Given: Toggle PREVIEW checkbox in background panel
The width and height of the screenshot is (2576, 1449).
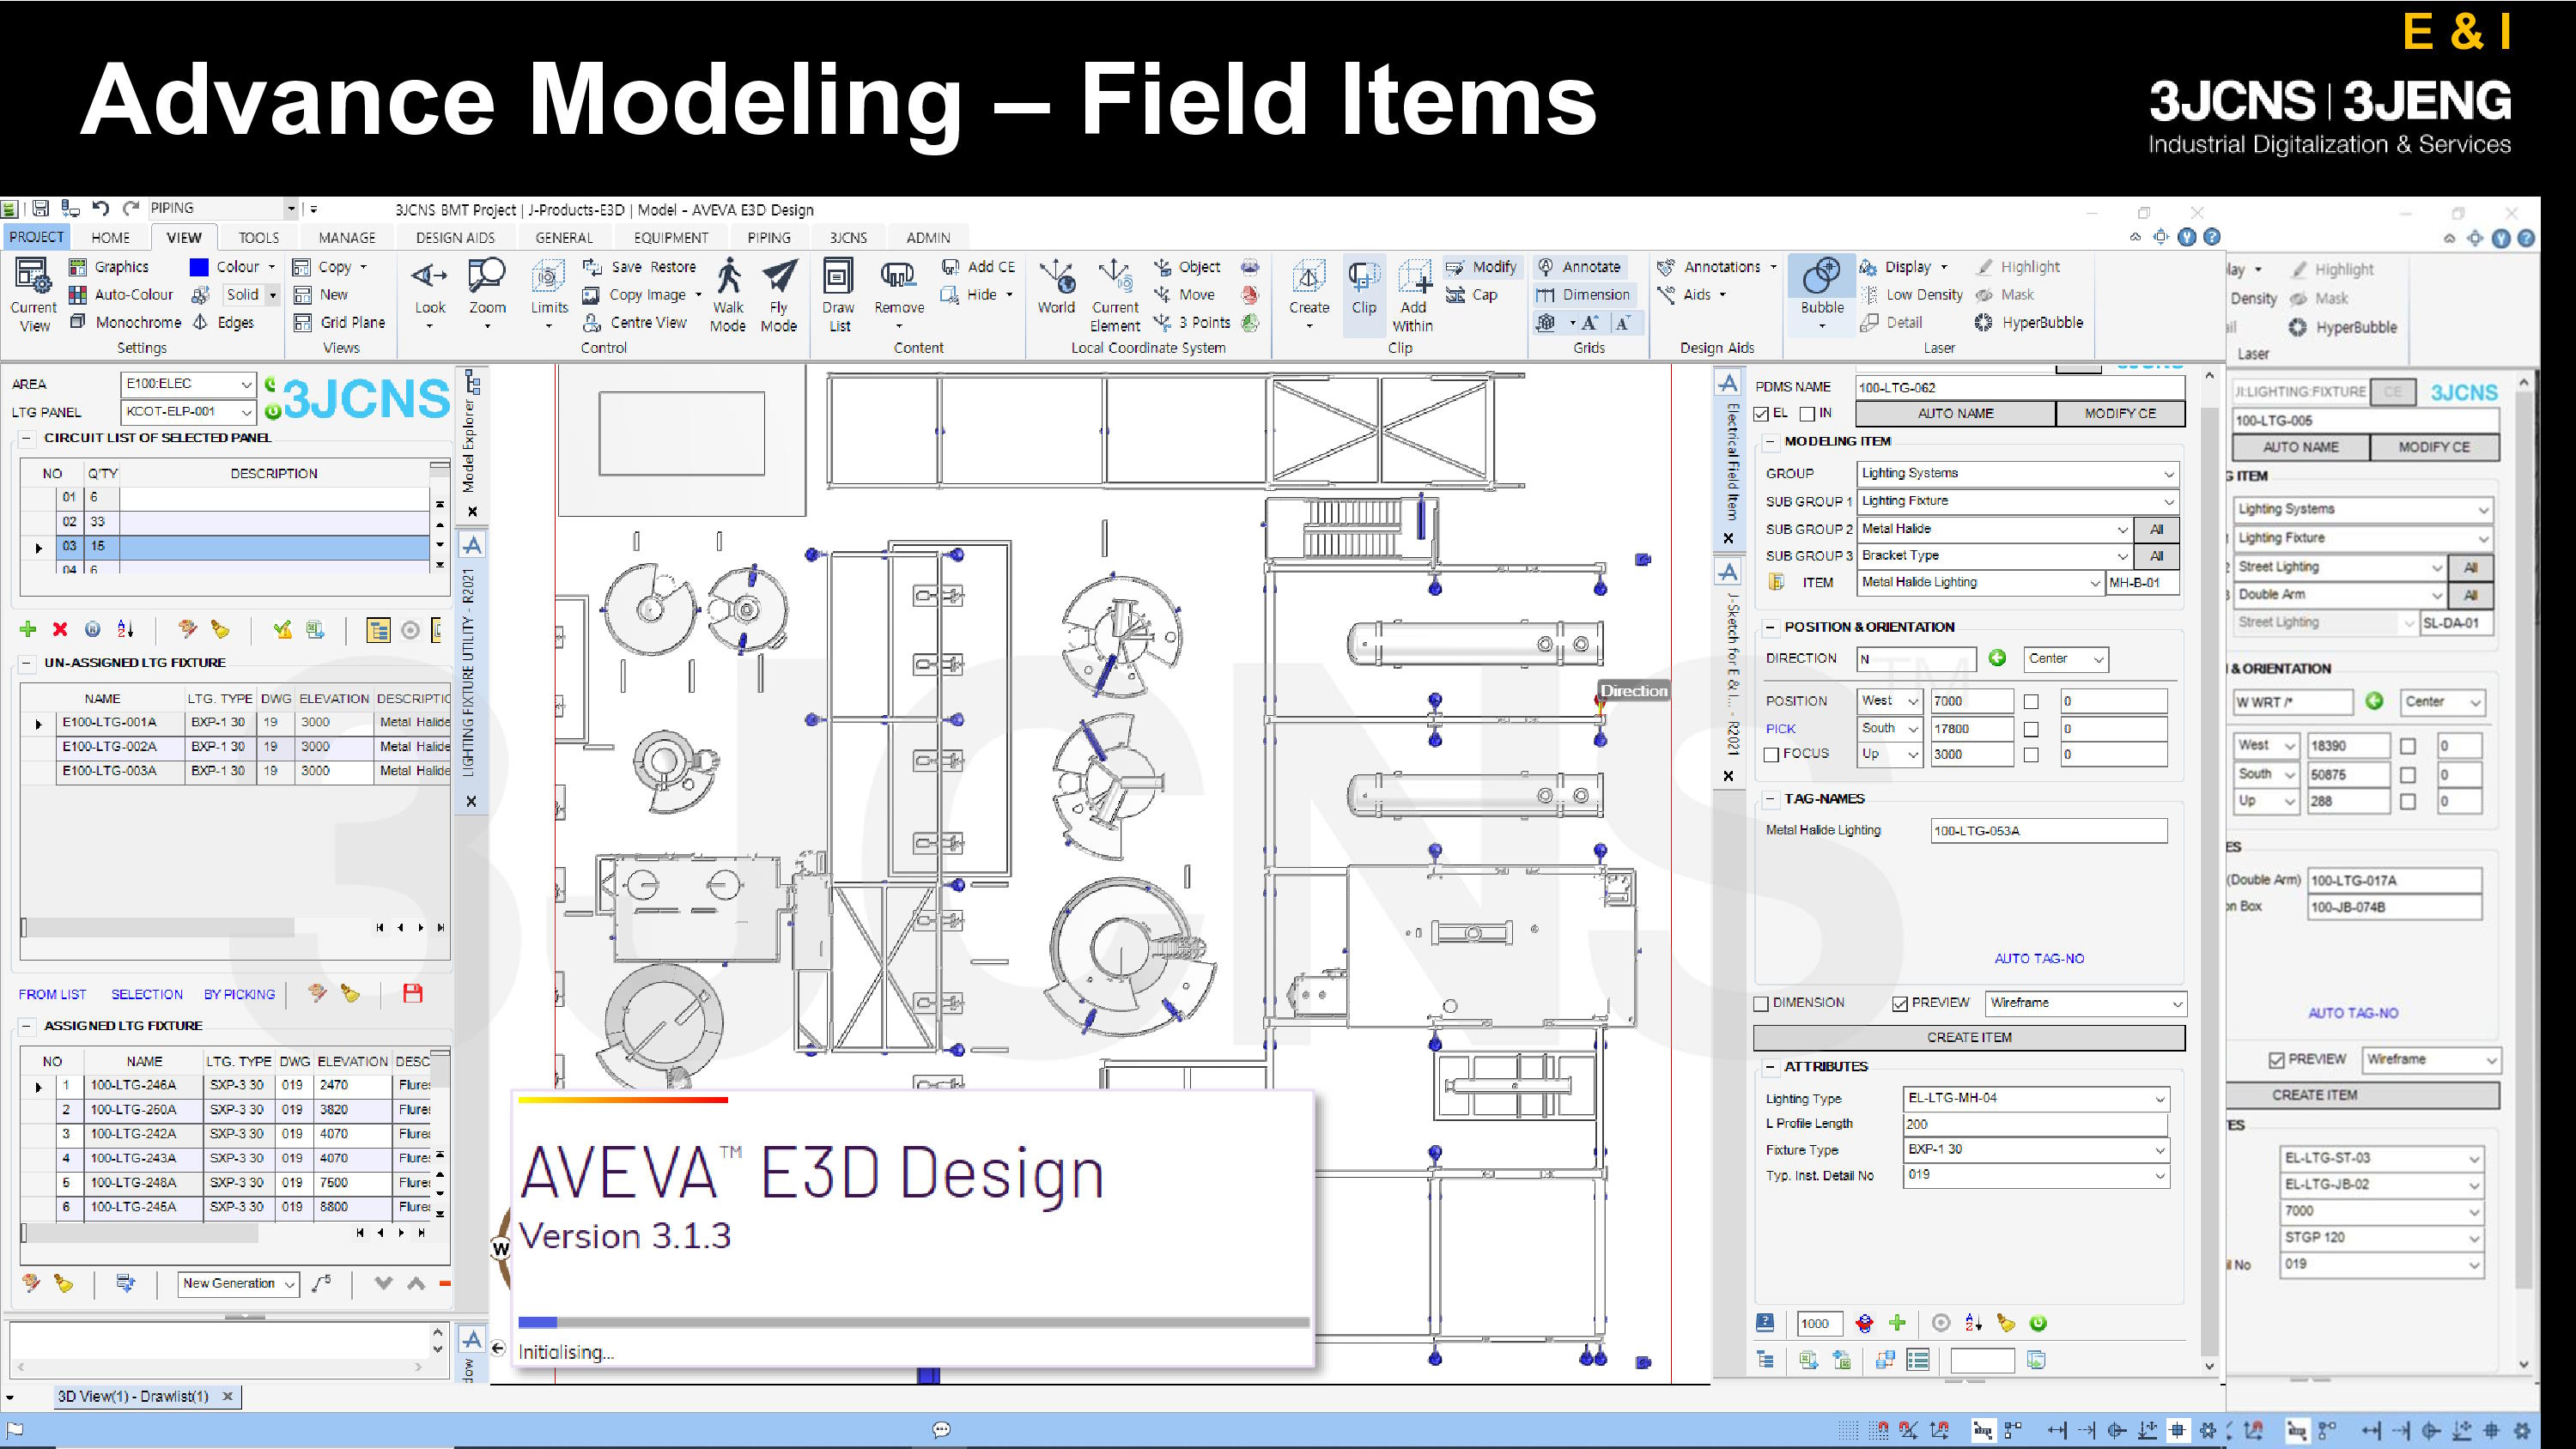Looking at the screenshot, I should click(x=2277, y=1060).
